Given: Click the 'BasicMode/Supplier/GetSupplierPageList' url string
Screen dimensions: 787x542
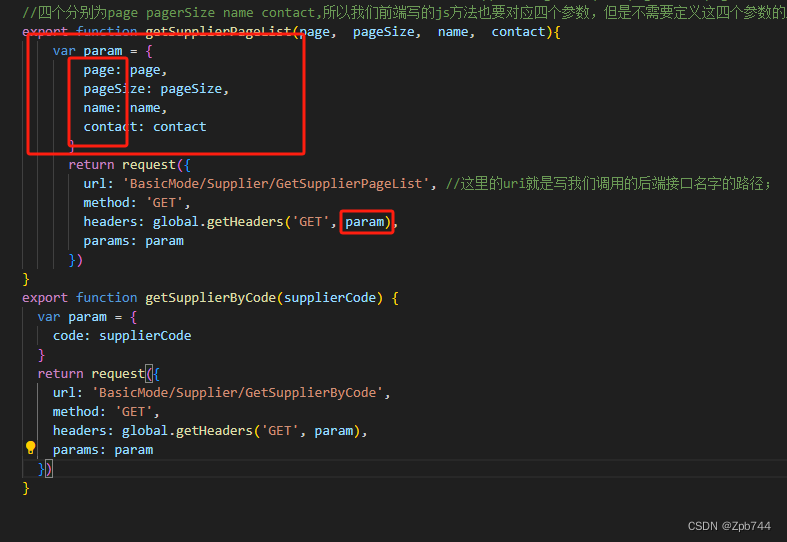Looking at the screenshot, I should click(276, 184).
